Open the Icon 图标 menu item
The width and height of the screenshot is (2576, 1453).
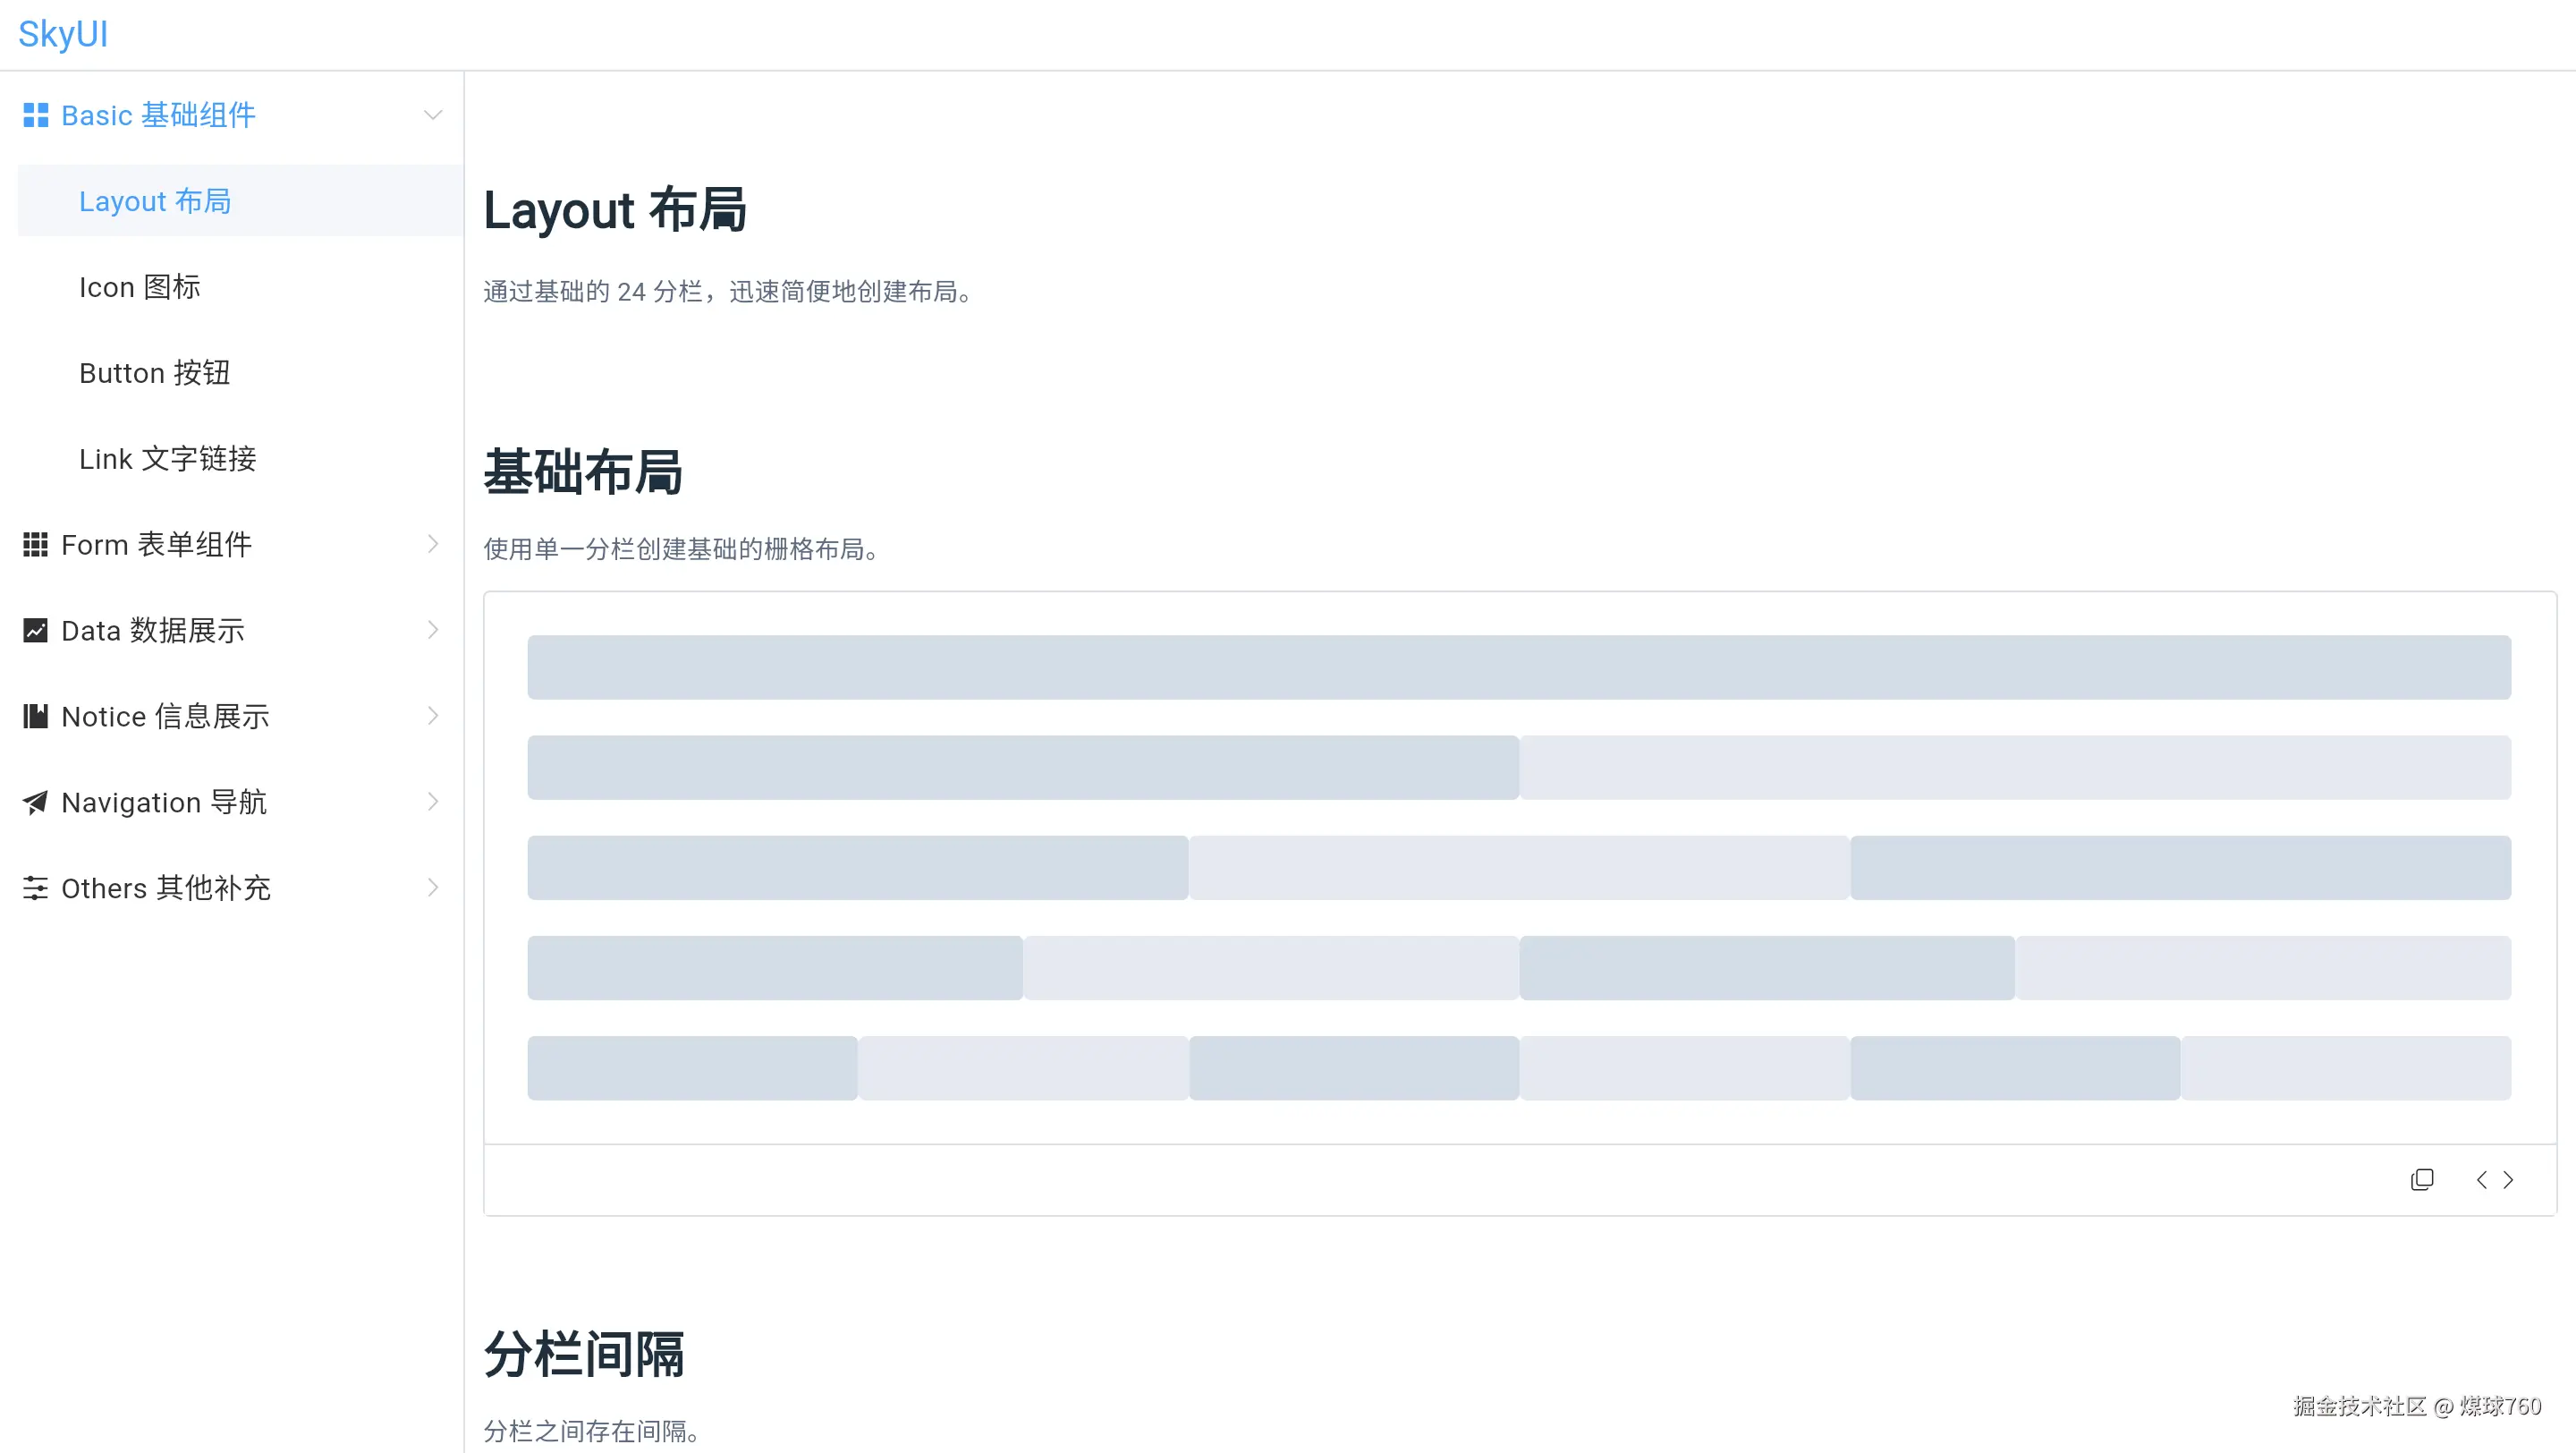[x=140, y=287]
